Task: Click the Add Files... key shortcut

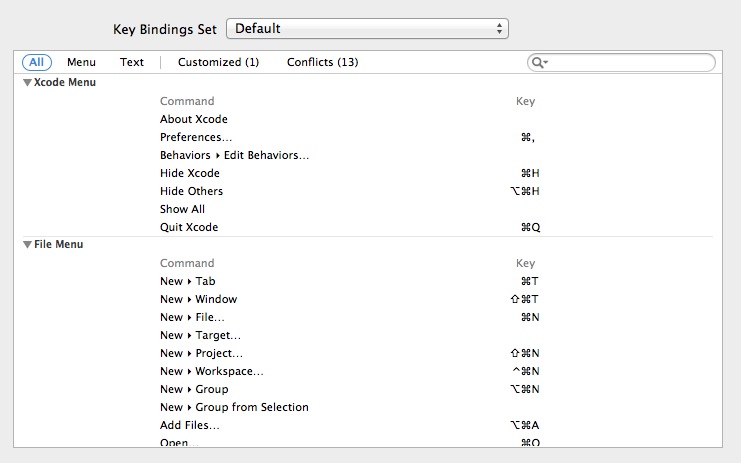Action: 525,425
